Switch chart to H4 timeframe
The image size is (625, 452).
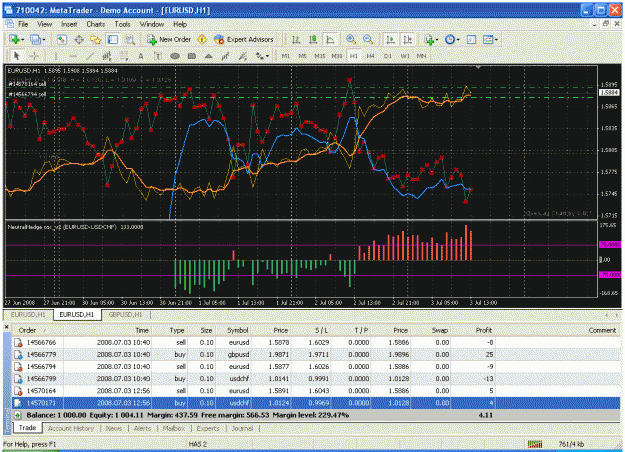pos(370,56)
